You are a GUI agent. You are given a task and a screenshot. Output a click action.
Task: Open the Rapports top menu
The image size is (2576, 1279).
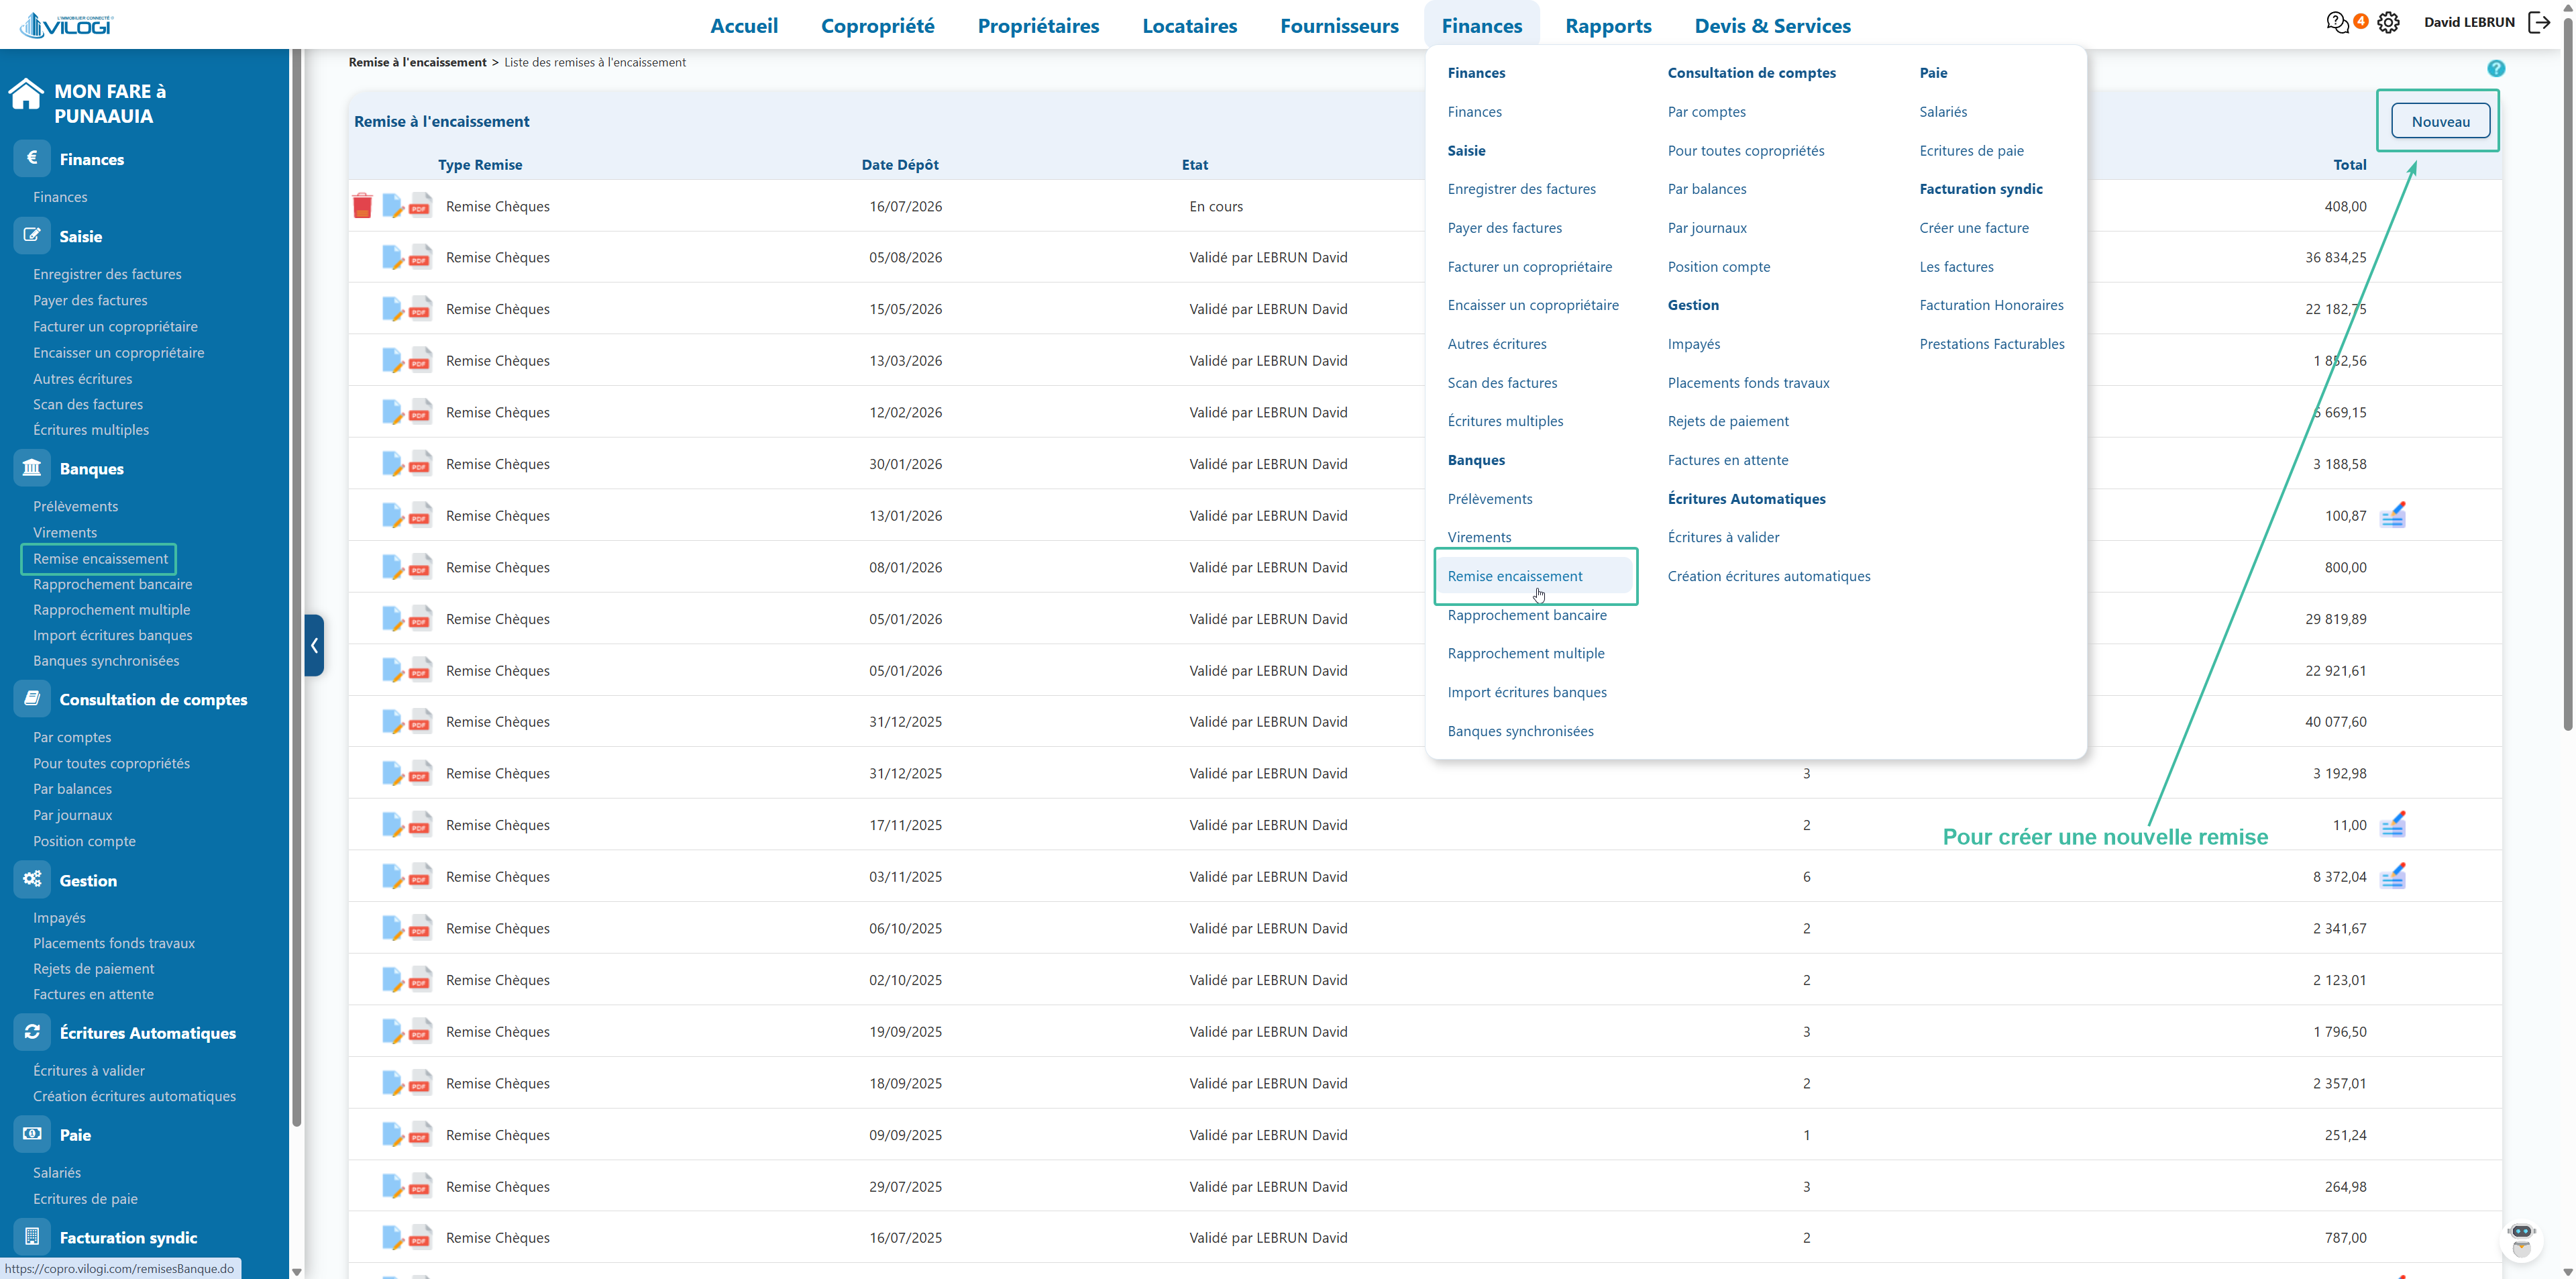coord(1608,26)
